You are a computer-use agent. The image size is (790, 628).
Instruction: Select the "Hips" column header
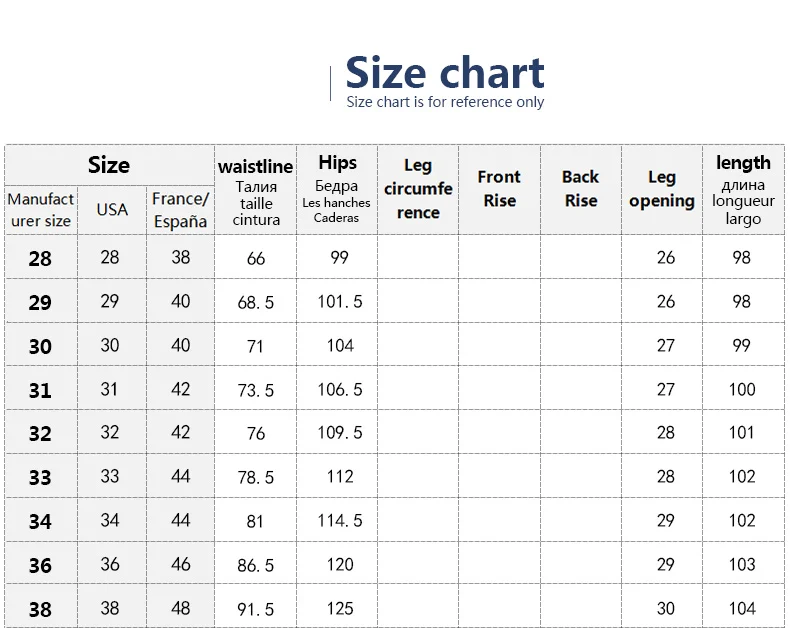click(337, 190)
